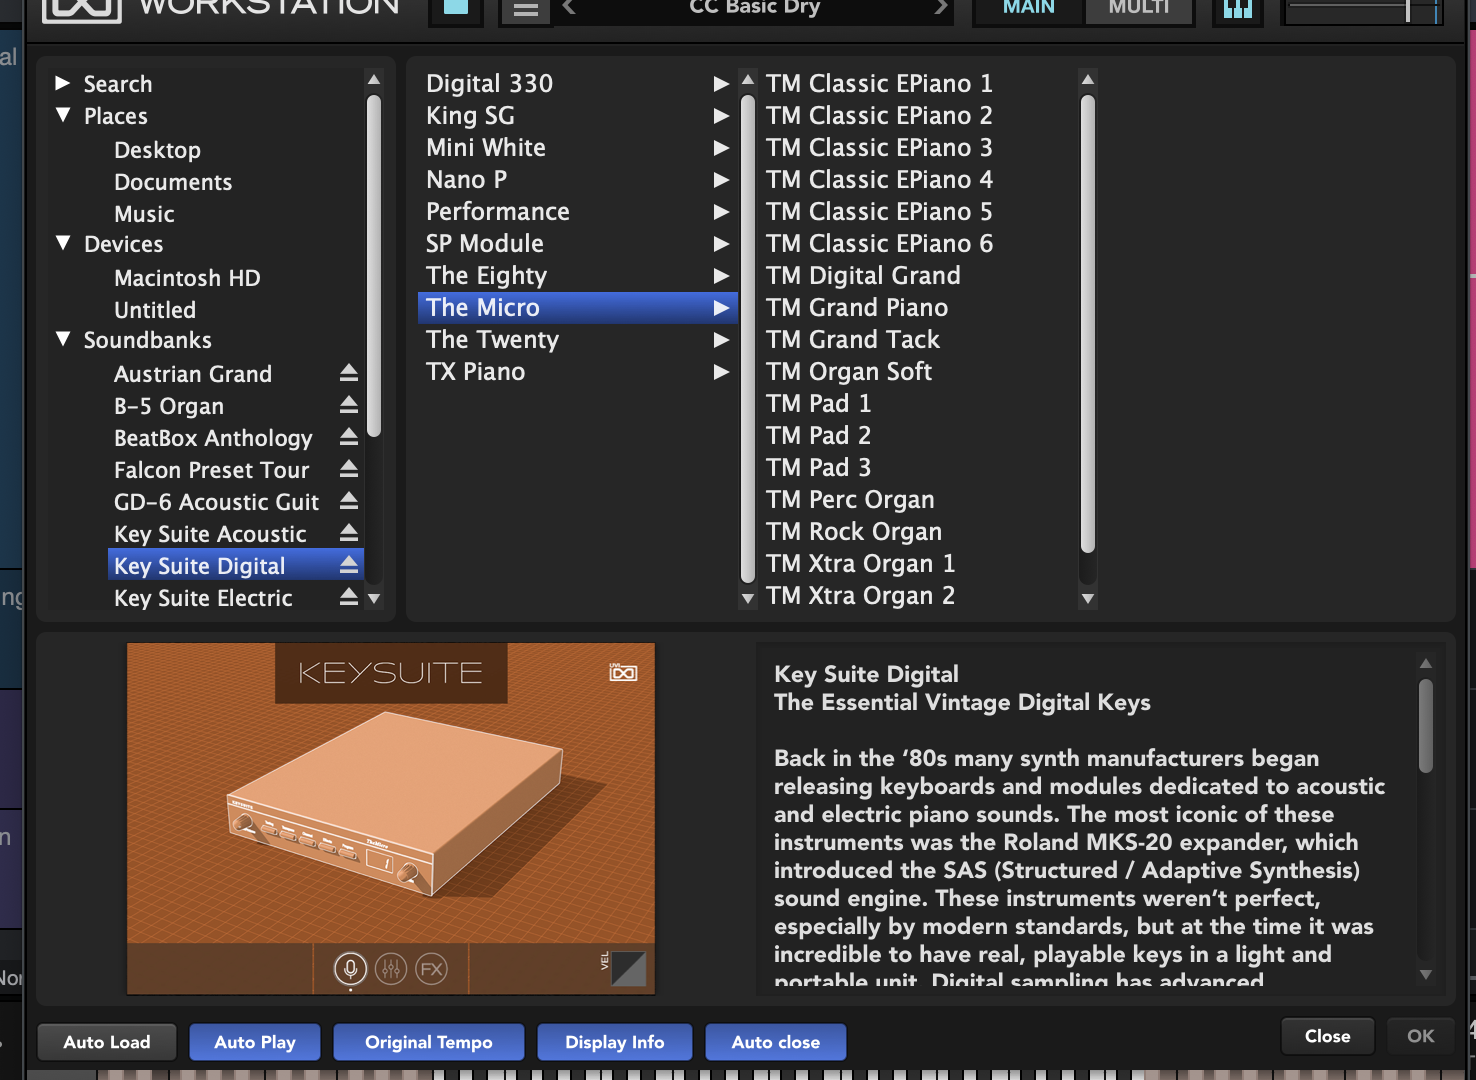Click the Places list scrollbar thumb
1476x1080 pixels.
click(374, 266)
